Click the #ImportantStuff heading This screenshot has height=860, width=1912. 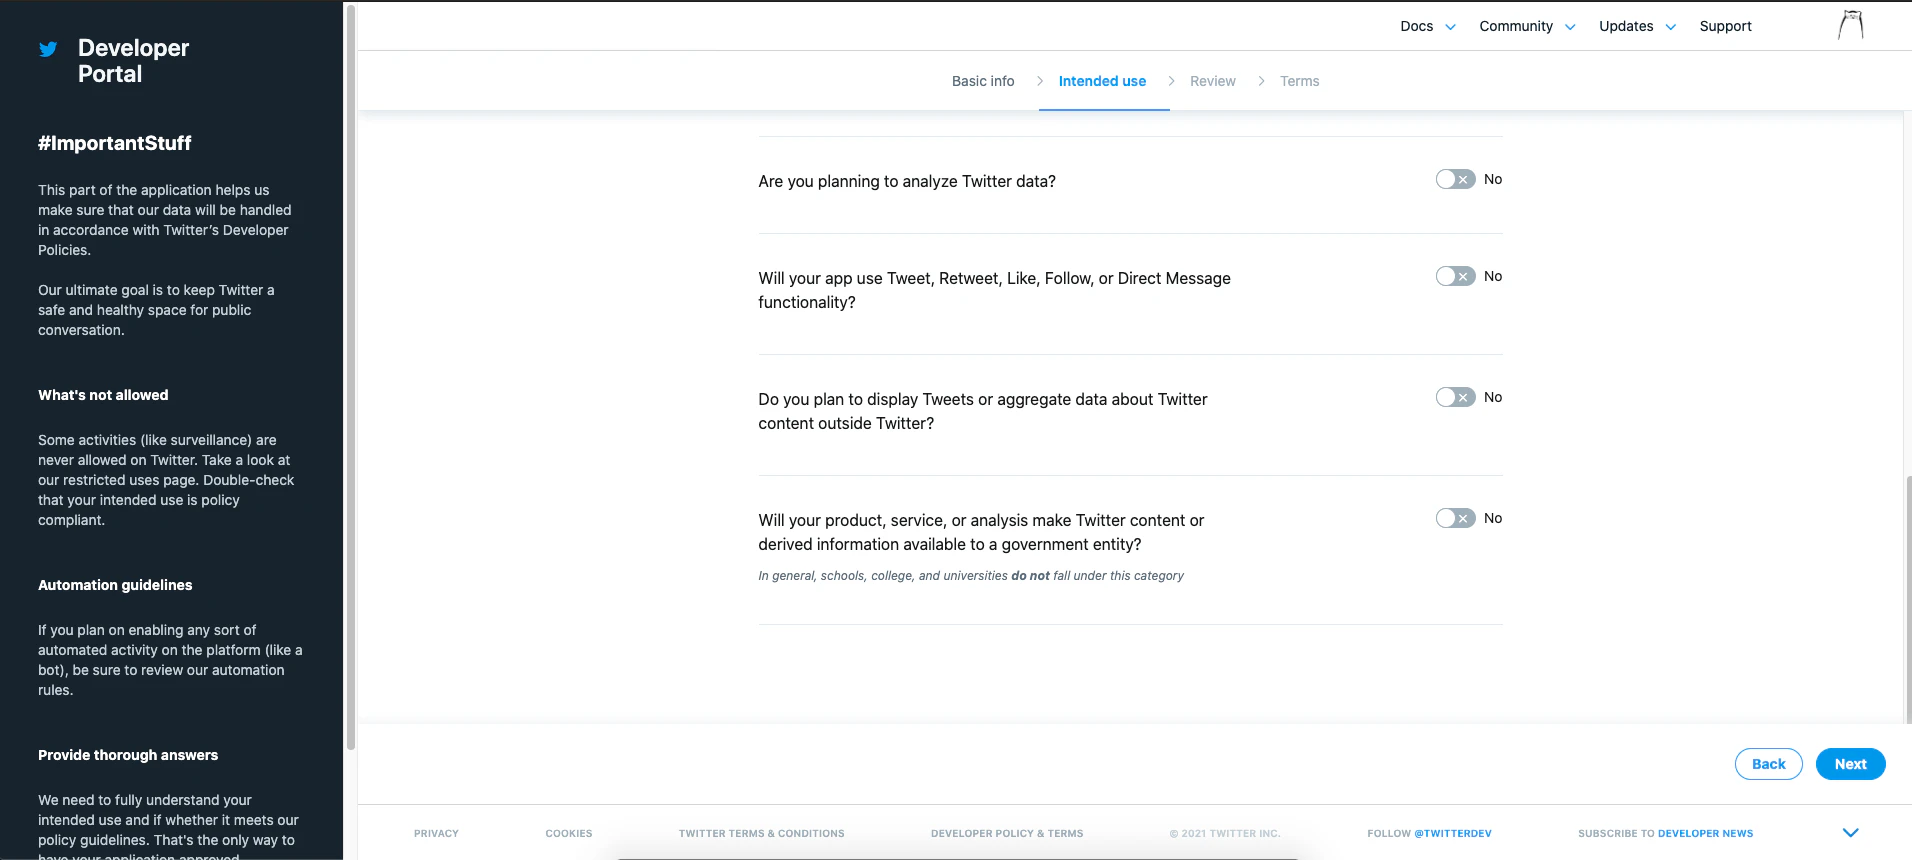115,143
